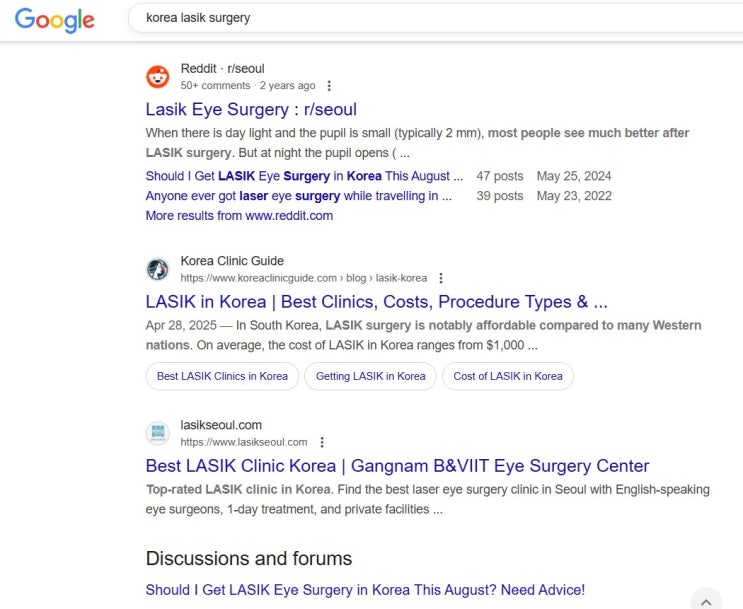Click the Korea Clinic Guide site name

point(232,261)
